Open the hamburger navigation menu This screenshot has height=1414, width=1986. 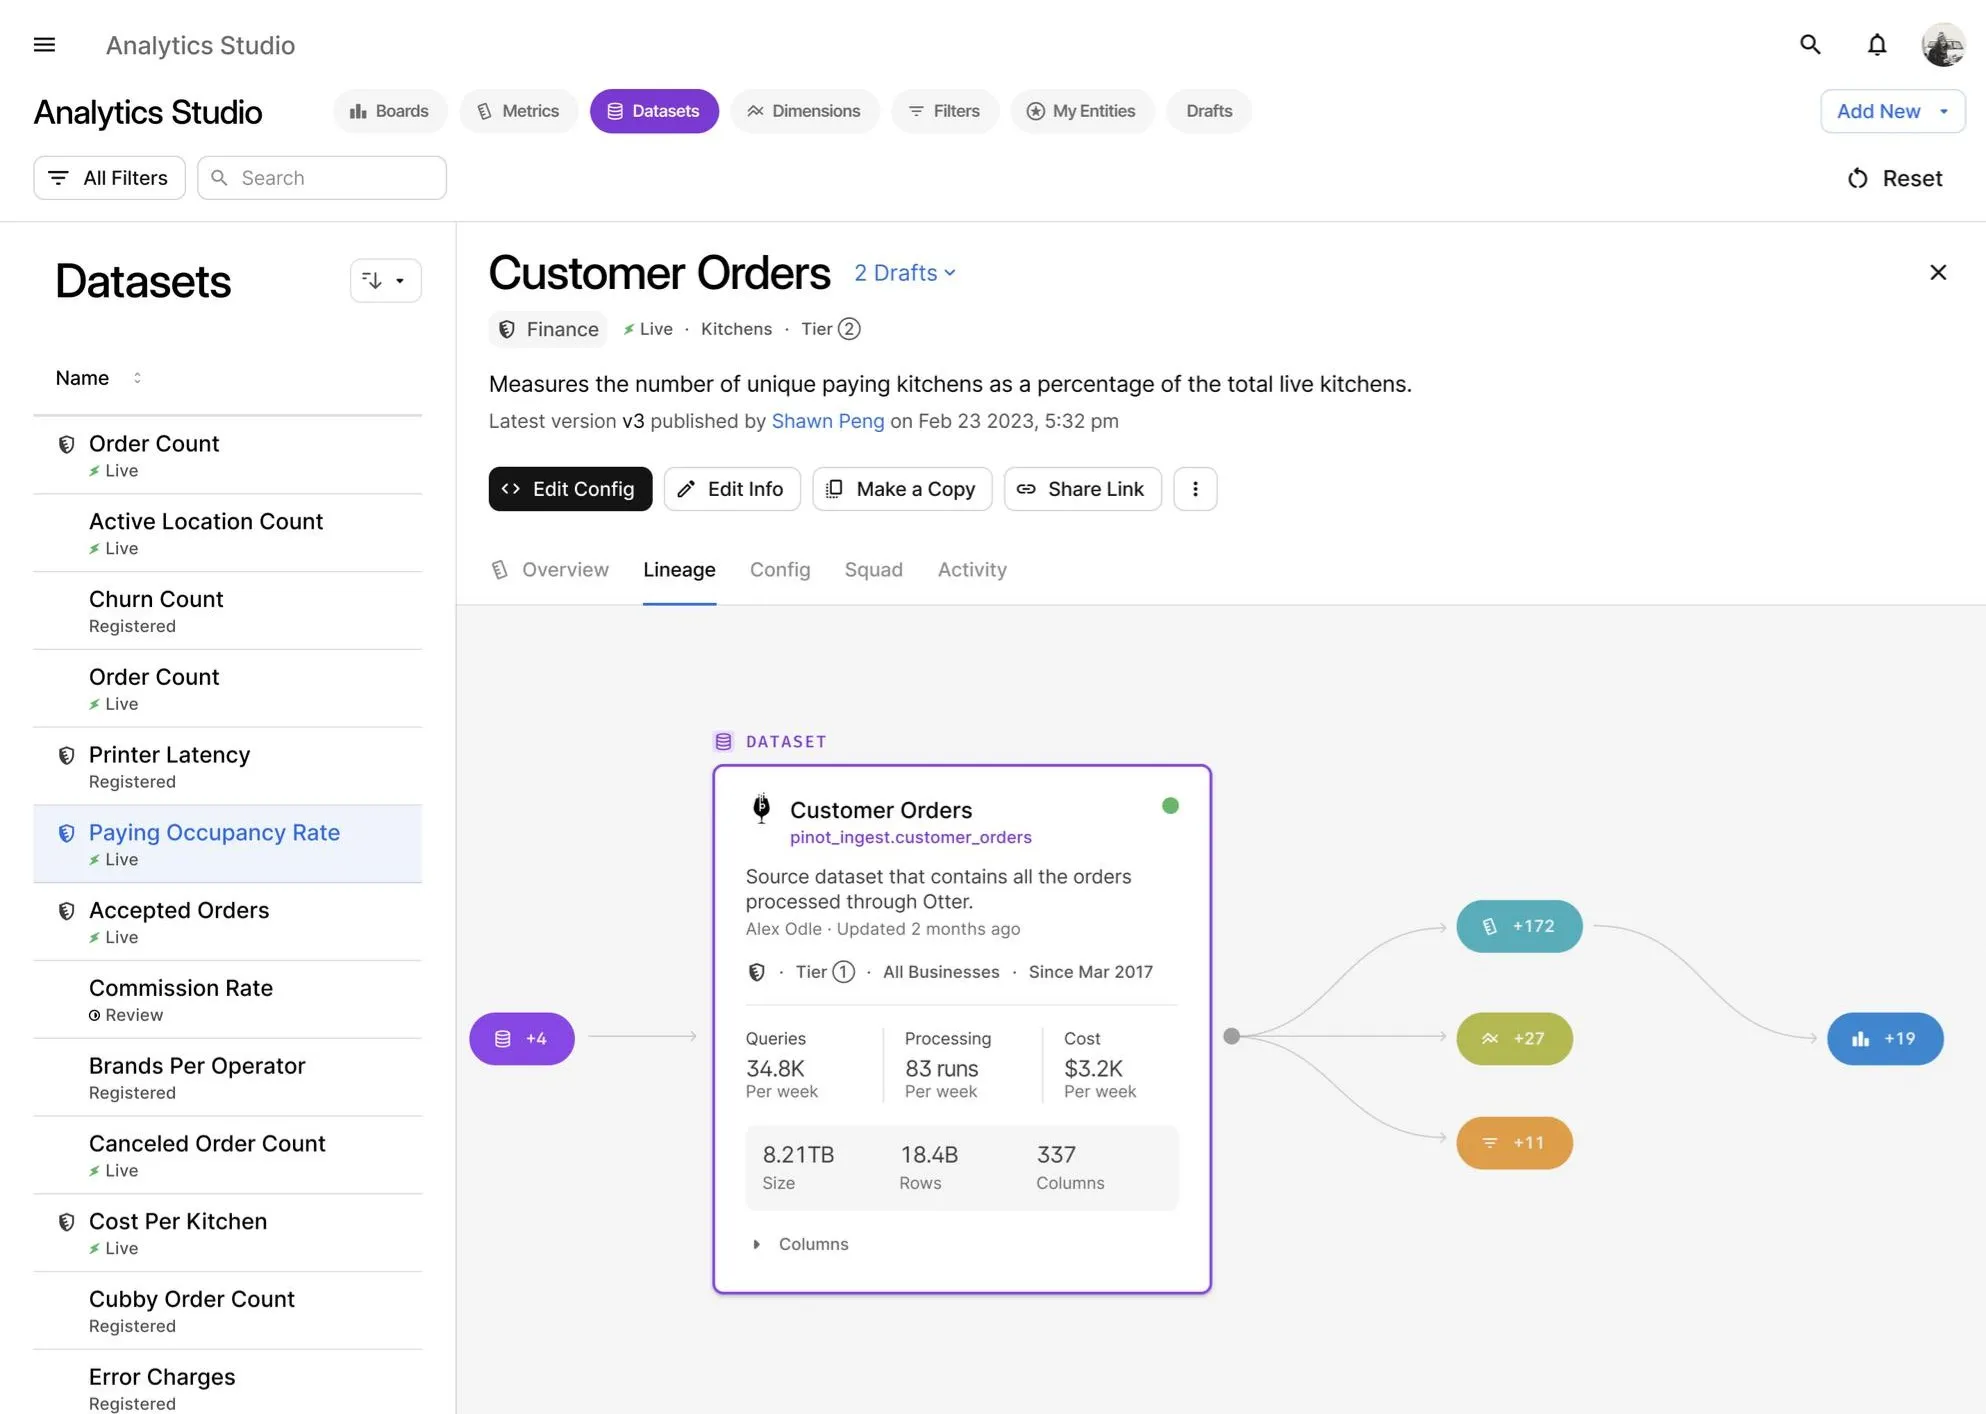click(44, 45)
